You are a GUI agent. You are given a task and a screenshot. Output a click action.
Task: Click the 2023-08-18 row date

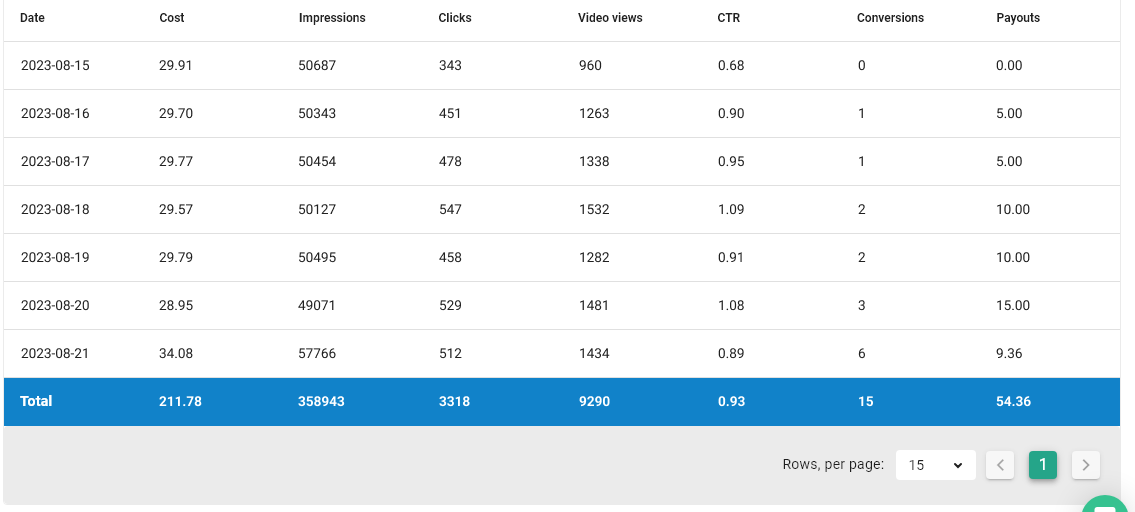tap(55, 210)
